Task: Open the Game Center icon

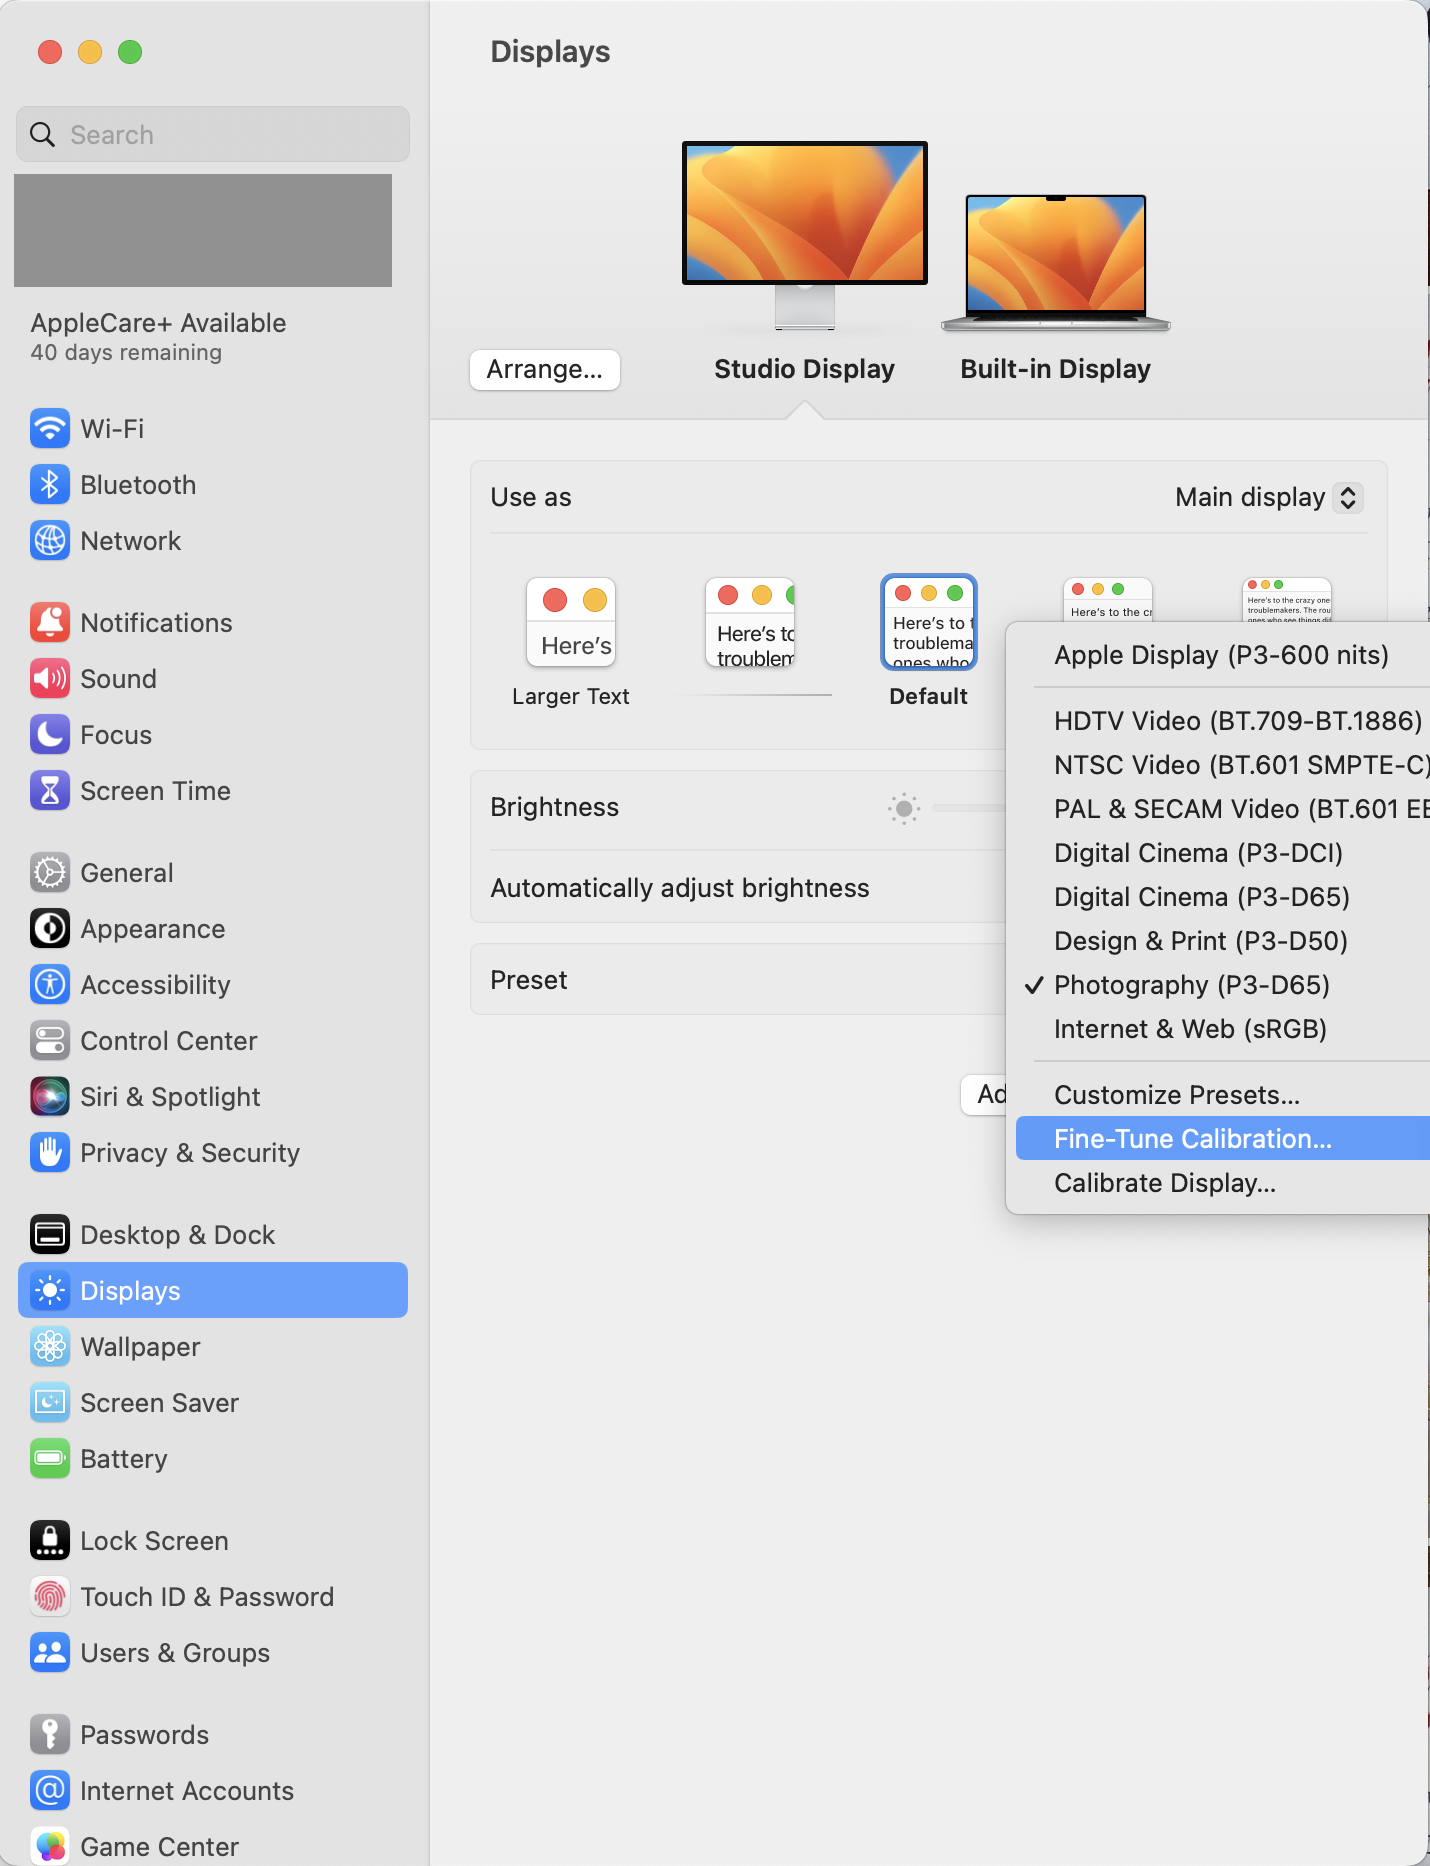Action: tap(50, 1847)
